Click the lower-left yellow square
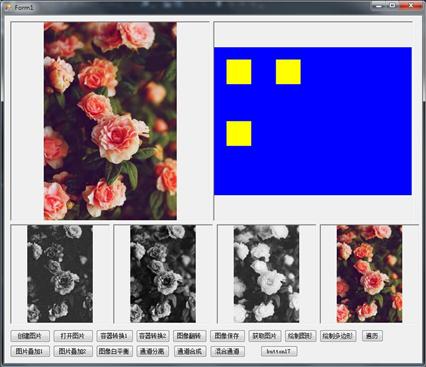 pyautogui.click(x=239, y=134)
